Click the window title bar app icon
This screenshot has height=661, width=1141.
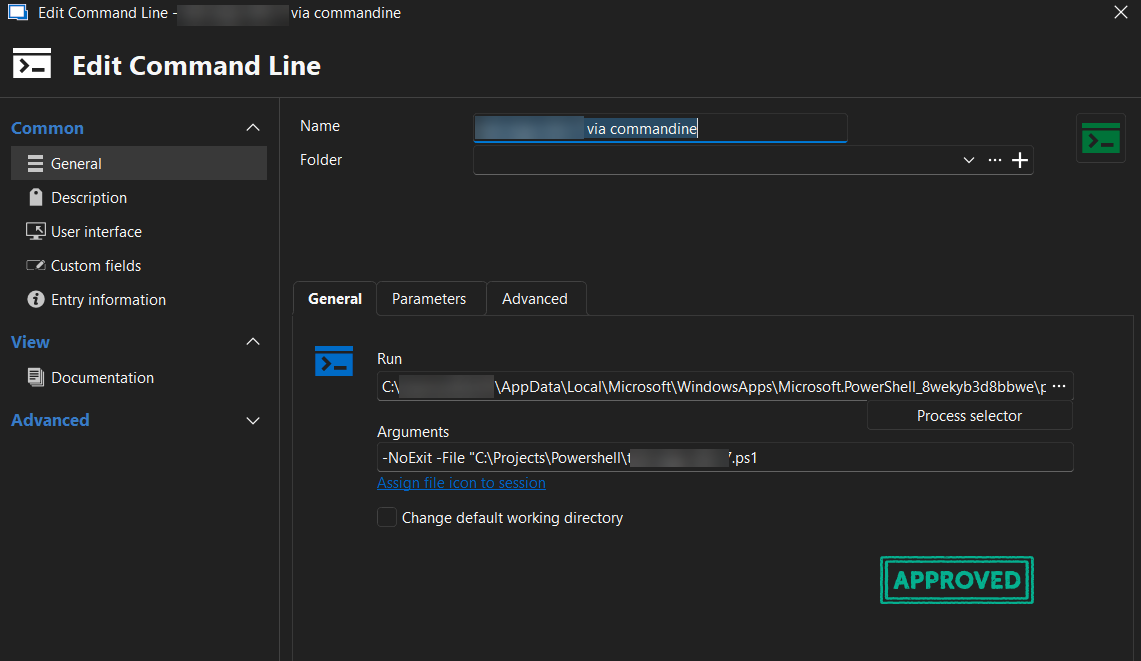[x=17, y=12]
